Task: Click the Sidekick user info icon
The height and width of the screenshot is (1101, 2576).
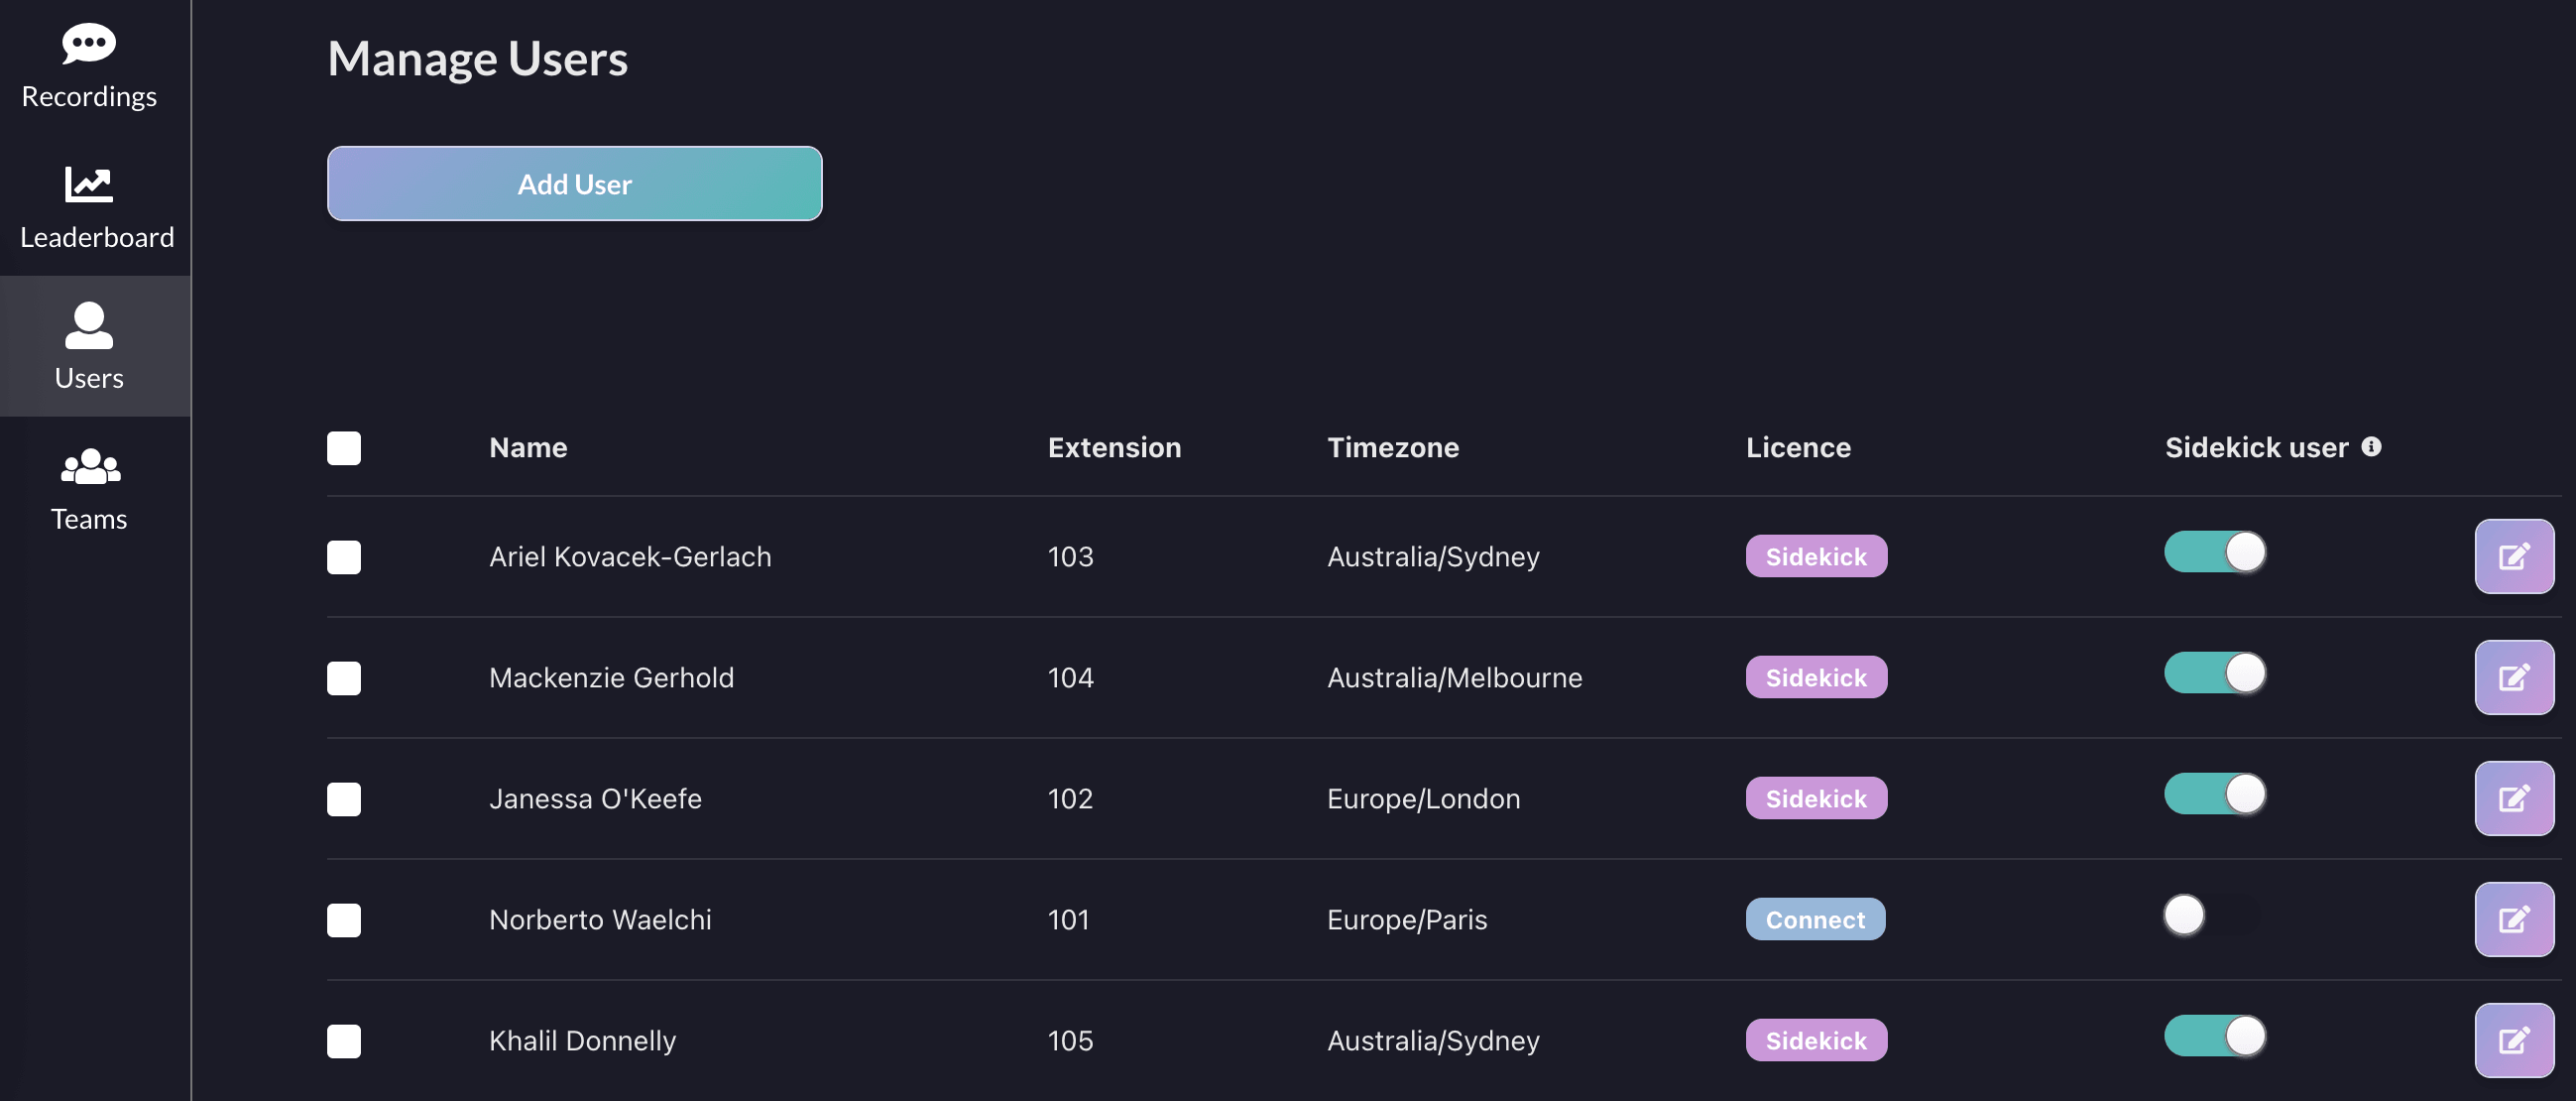Action: pyautogui.click(x=2371, y=447)
